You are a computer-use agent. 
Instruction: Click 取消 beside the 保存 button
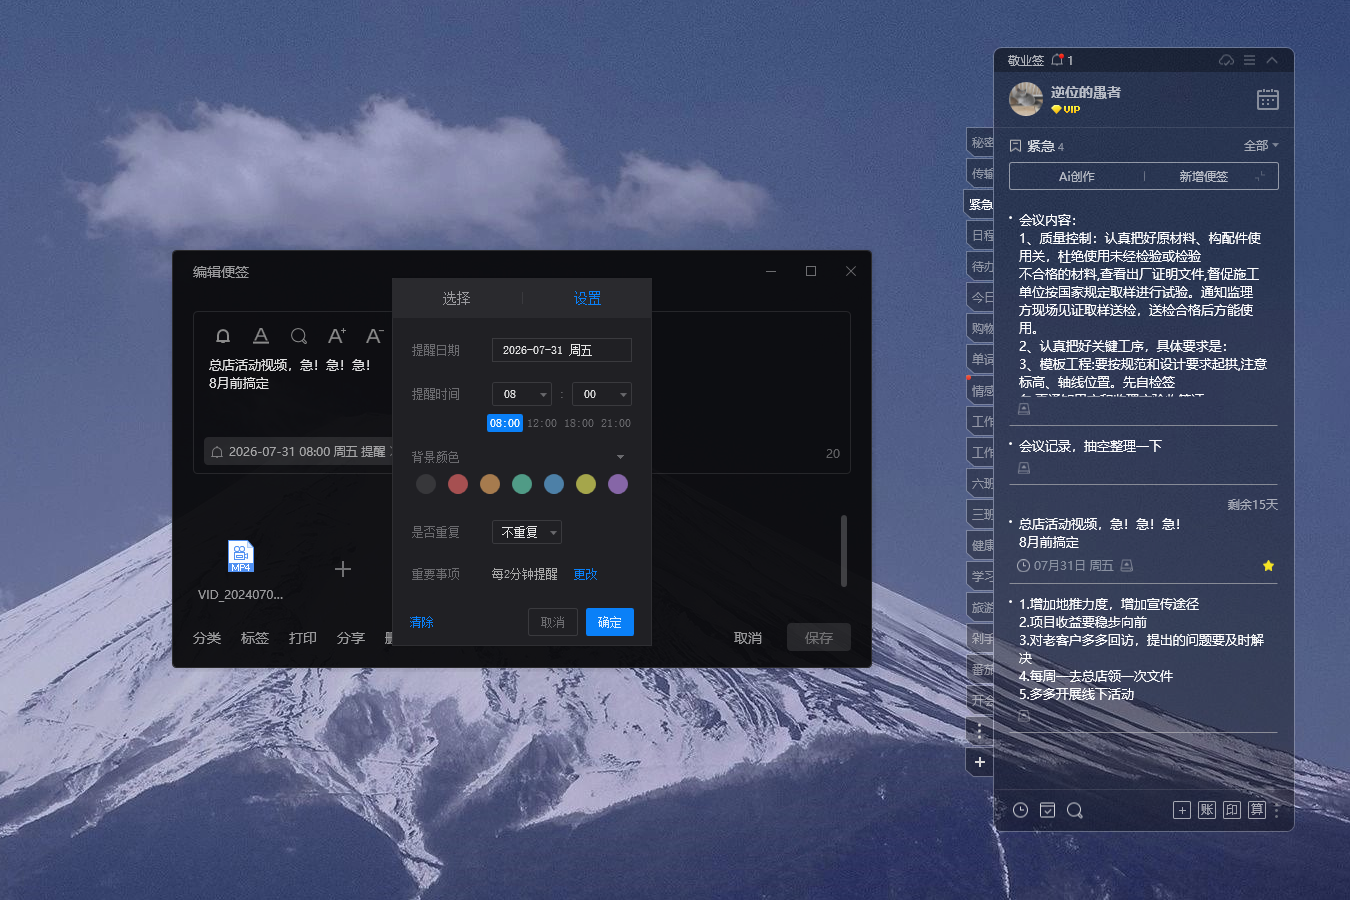[748, 638]
